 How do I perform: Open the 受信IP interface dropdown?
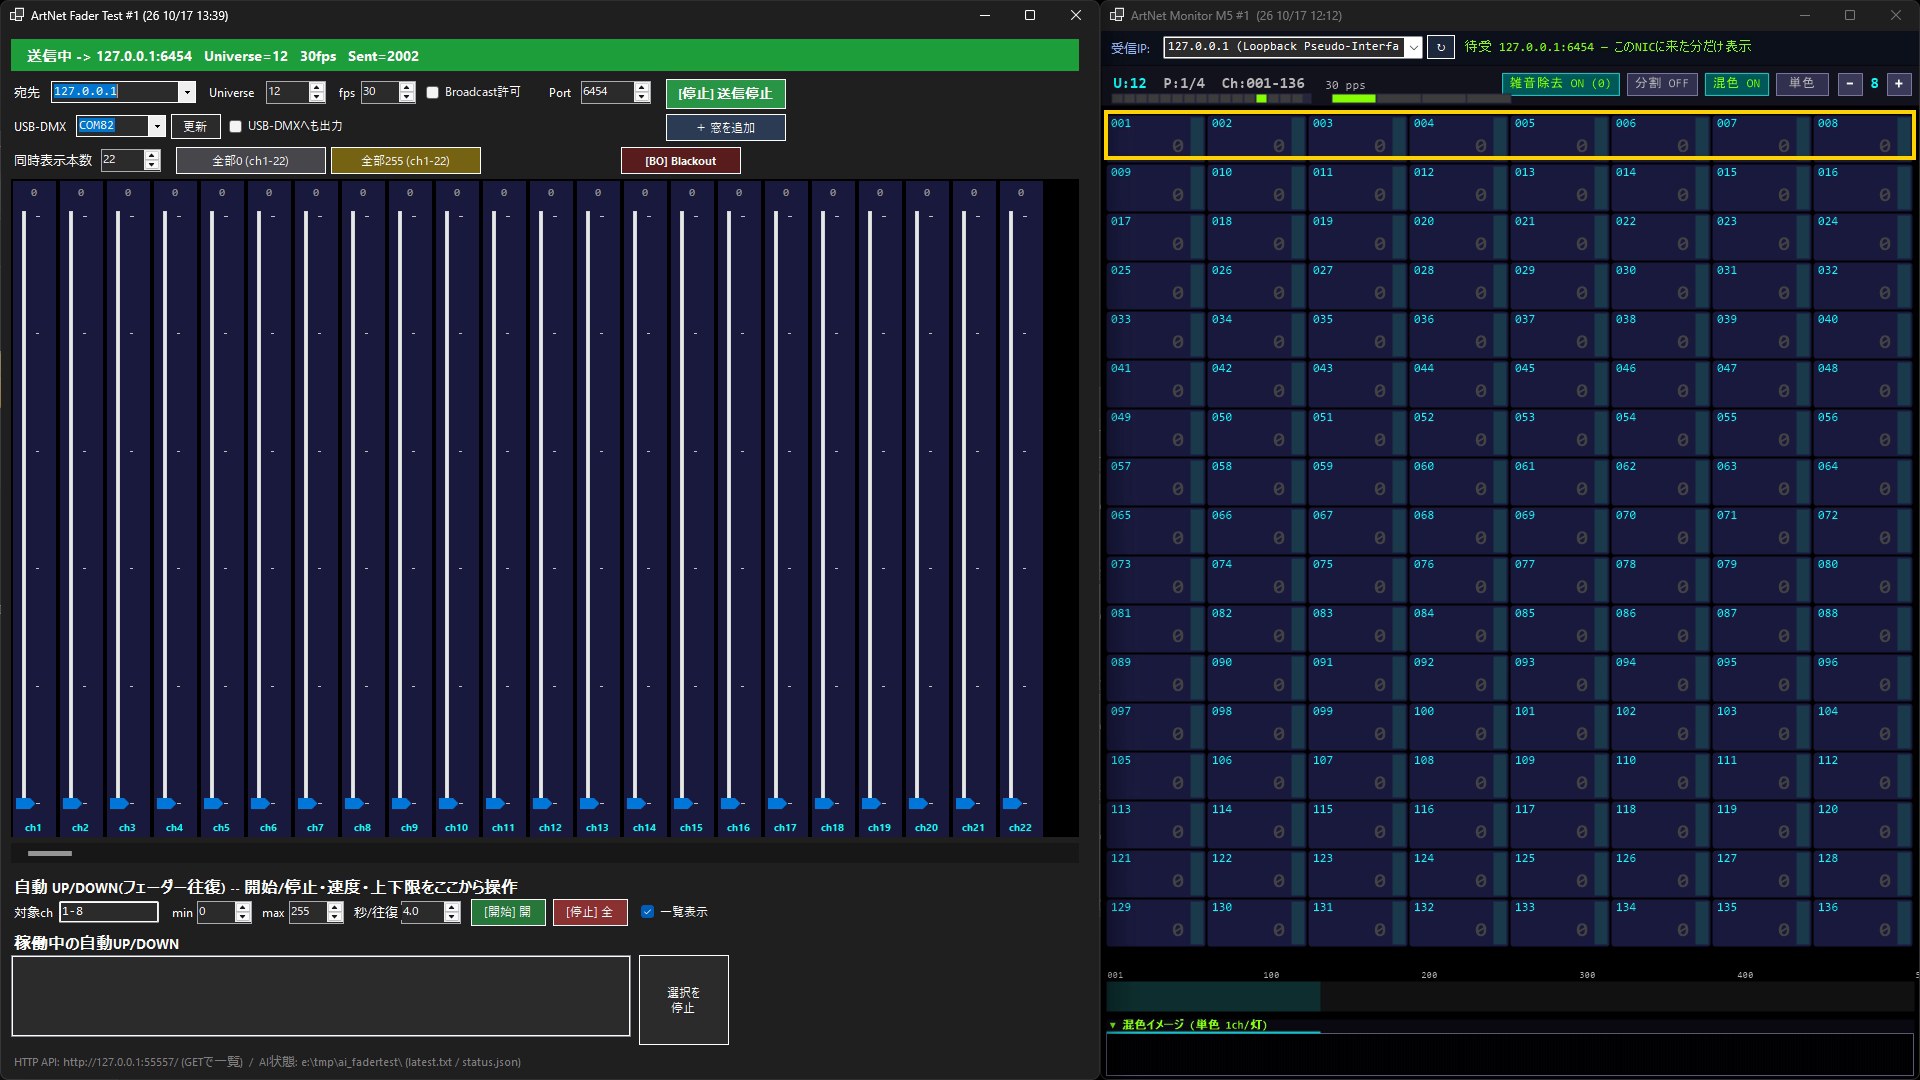[x=1413, y=47]
